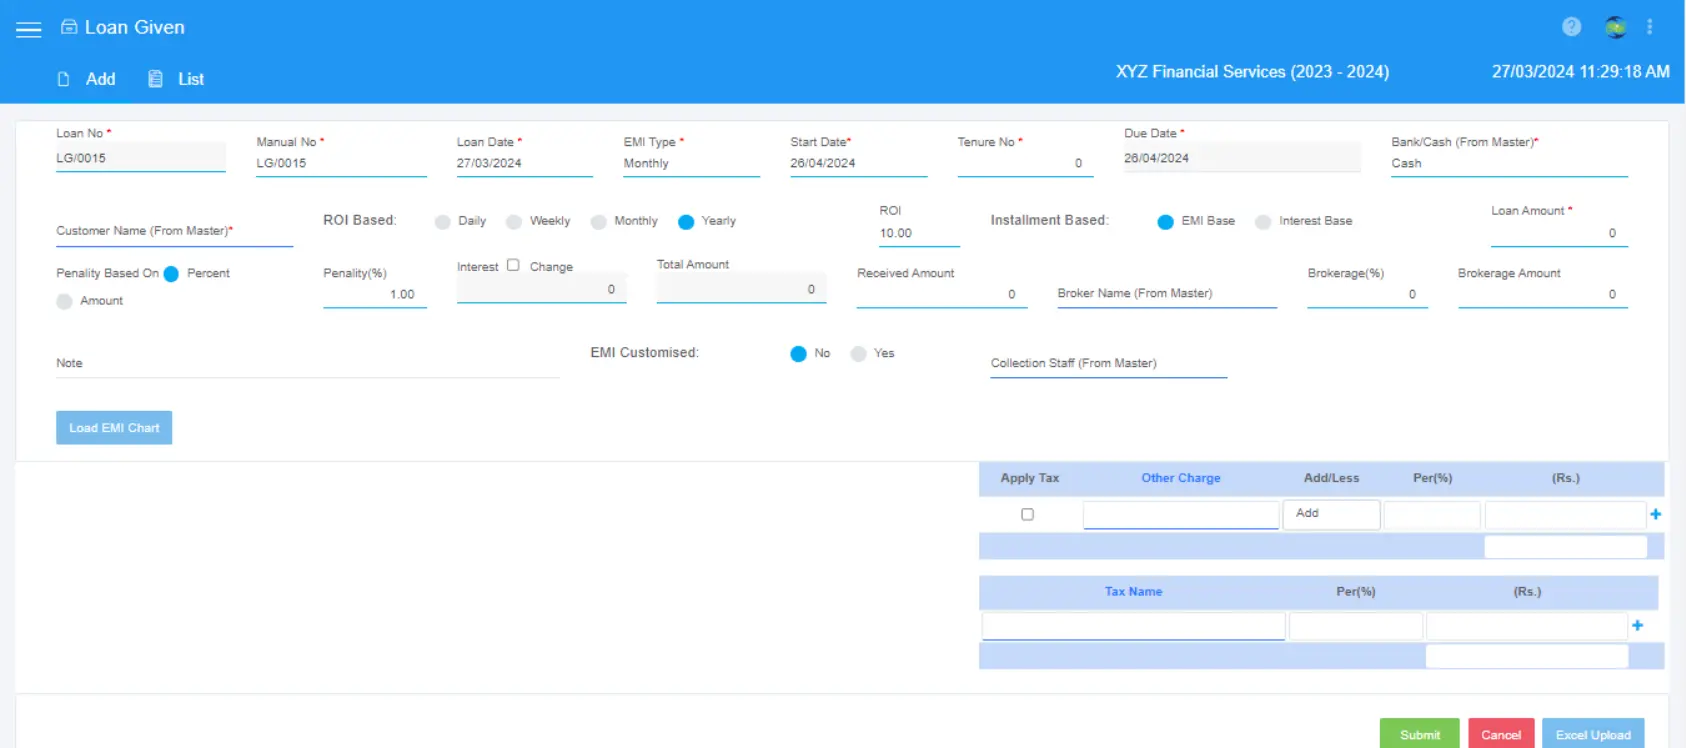This screenshot has height=748, width=1686.
Task: Click the Other Charge column header
Action: (x=1181, y=478)
